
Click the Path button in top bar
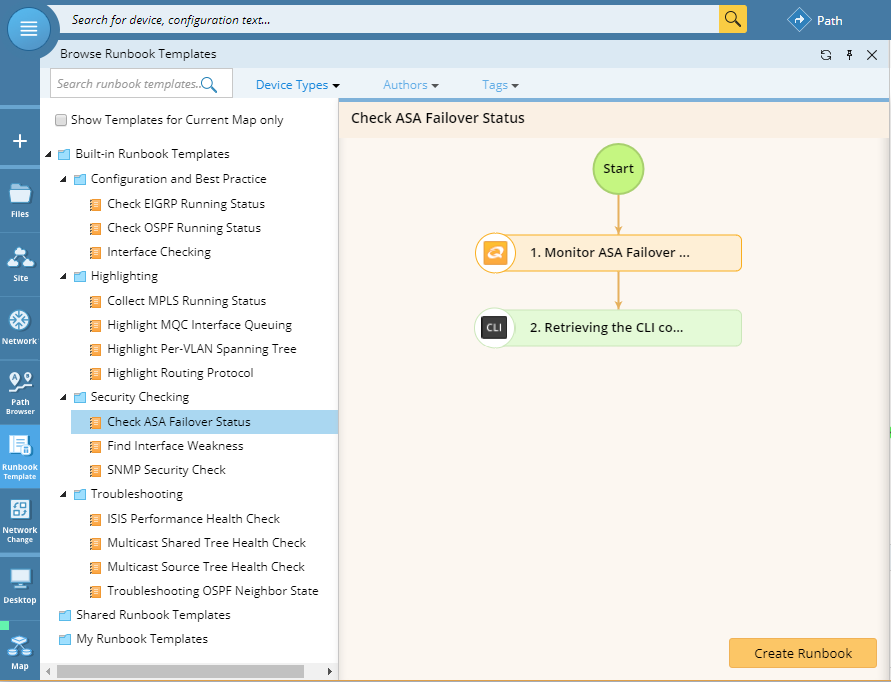click(x=816, y=20)
